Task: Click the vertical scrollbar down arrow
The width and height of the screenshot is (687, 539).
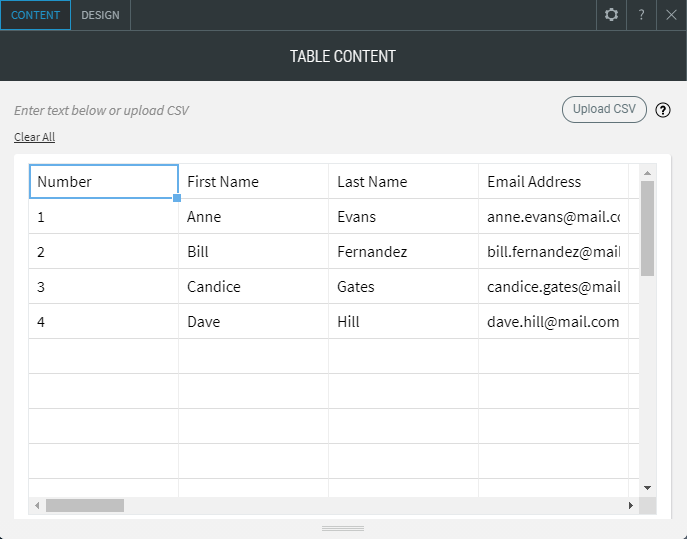Action: point(647,487)
